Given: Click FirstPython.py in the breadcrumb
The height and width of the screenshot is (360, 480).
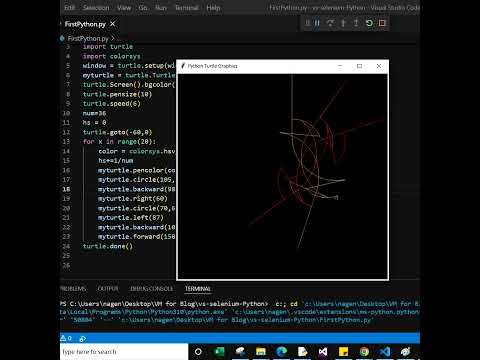Looking at the screenshot, I should pyautogui.click(x=88, y=38).
